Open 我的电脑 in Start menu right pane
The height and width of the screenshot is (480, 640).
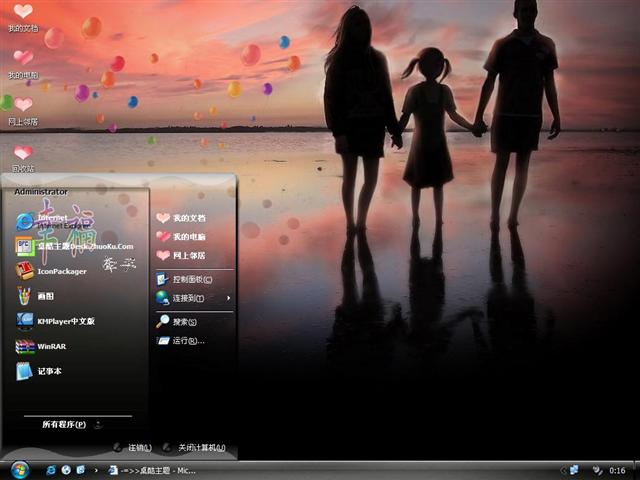(x=181, y=236)
